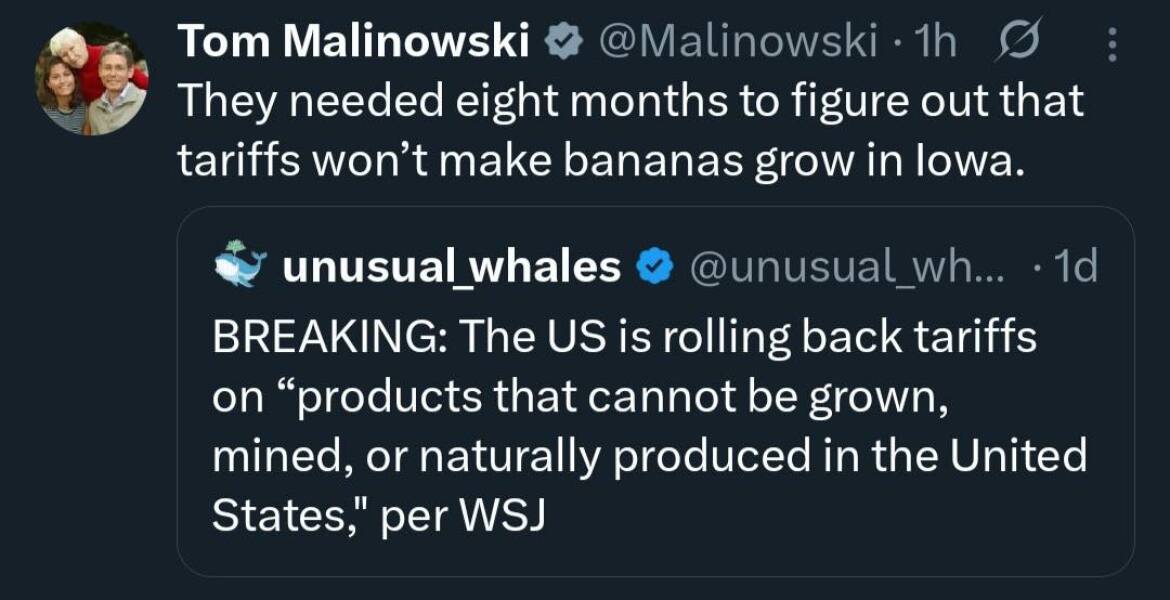Open the three-dot more options menu

tap(1112, 45)
